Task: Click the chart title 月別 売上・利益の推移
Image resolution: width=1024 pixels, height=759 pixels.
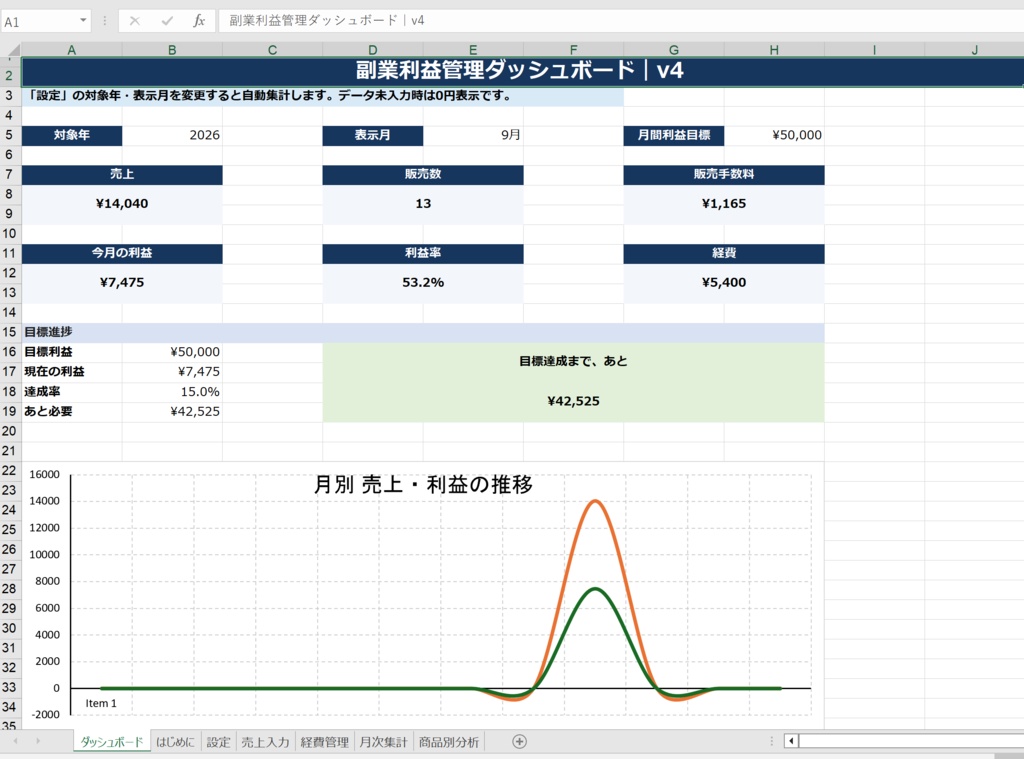Action: [423, 485]
